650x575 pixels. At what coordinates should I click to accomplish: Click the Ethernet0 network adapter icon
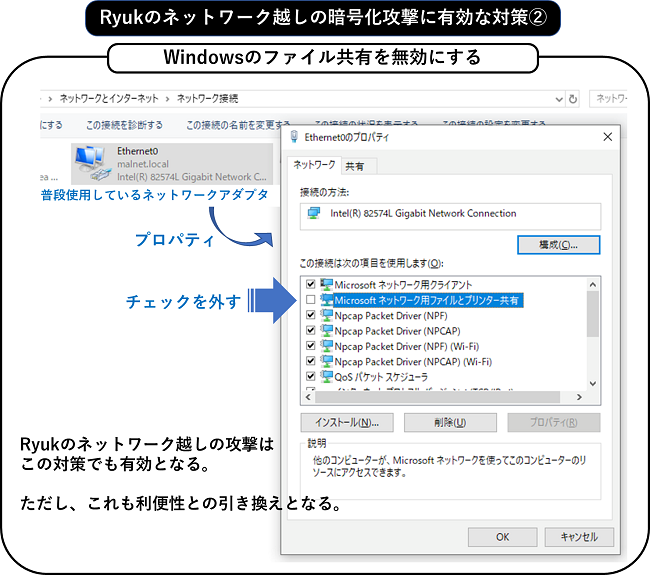pos(92,163)
